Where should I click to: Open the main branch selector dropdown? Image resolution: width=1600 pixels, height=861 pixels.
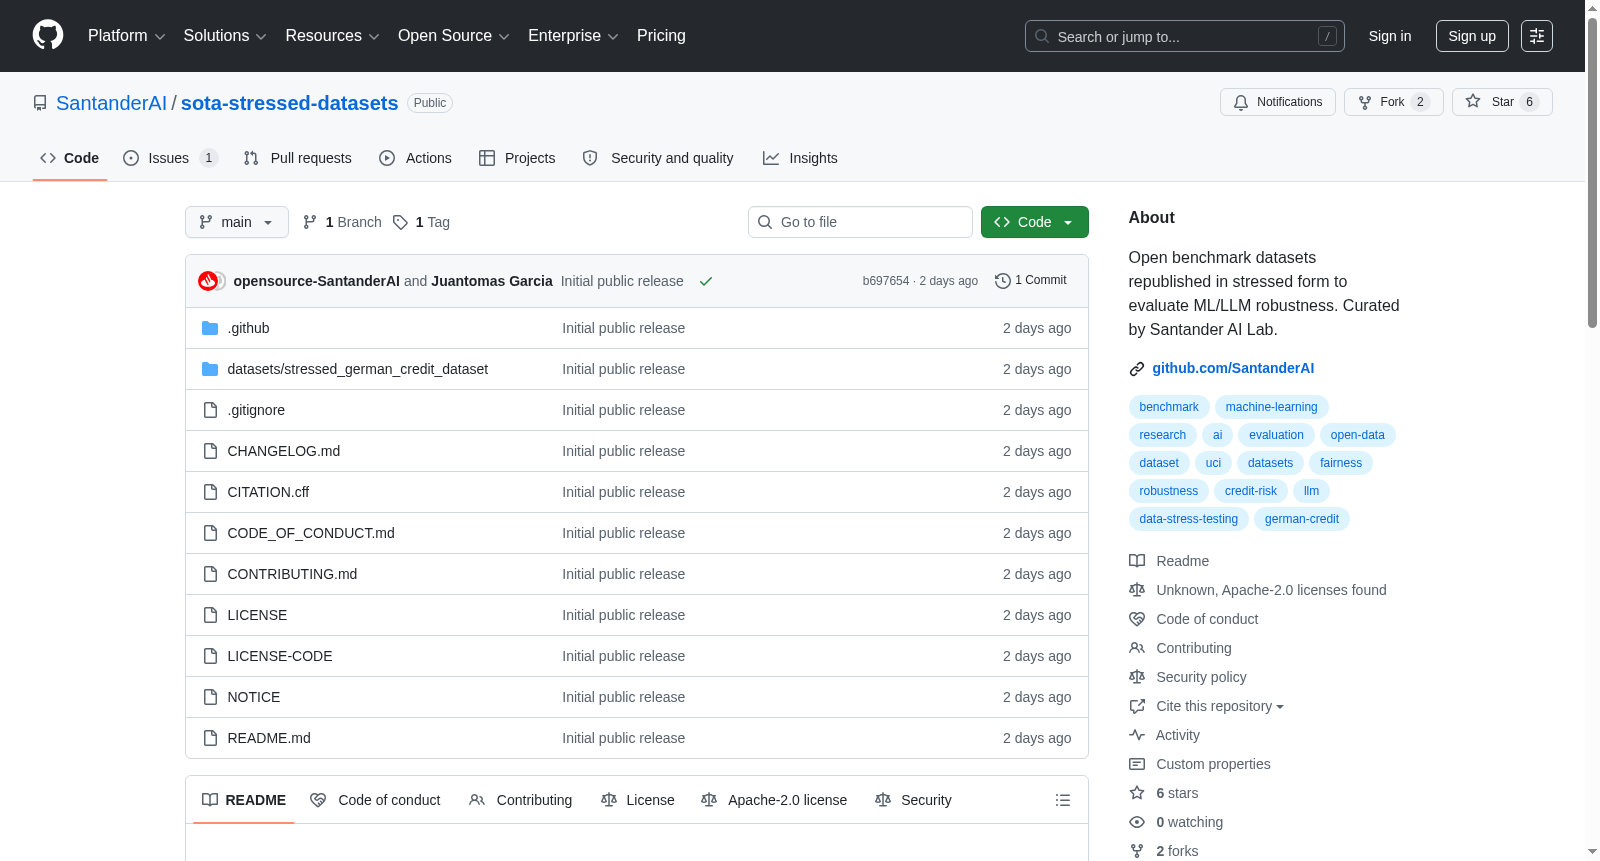tap(237, 222)
